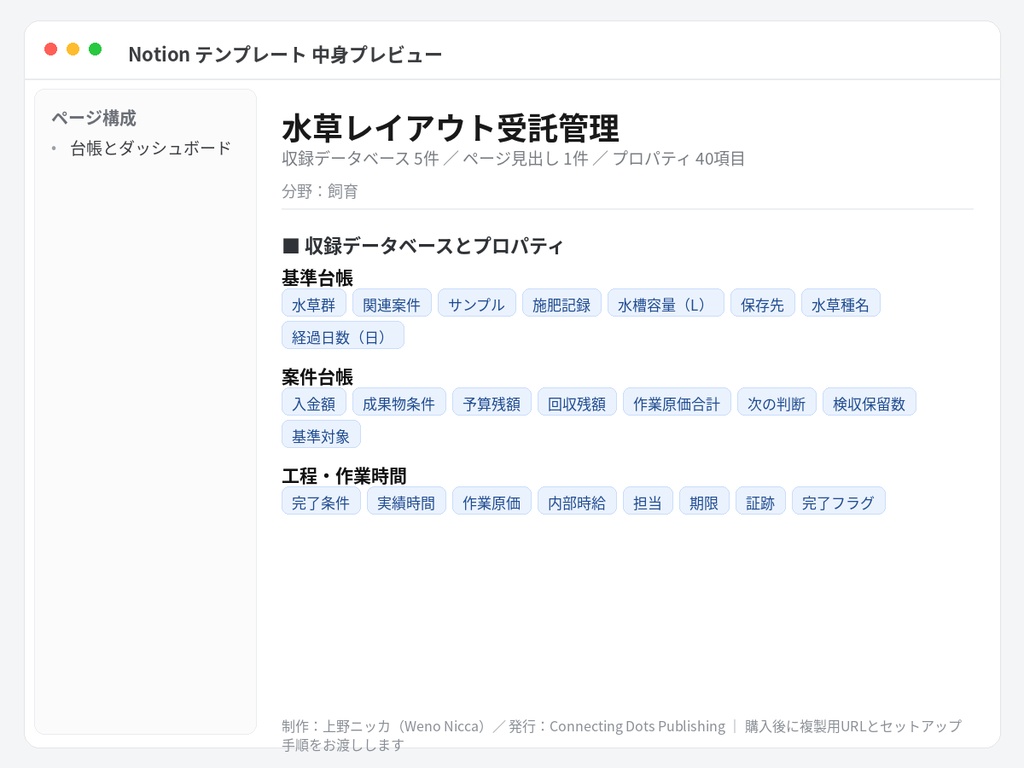
Task: Select the 完了条件 property tag
Action: pos(321,502)
